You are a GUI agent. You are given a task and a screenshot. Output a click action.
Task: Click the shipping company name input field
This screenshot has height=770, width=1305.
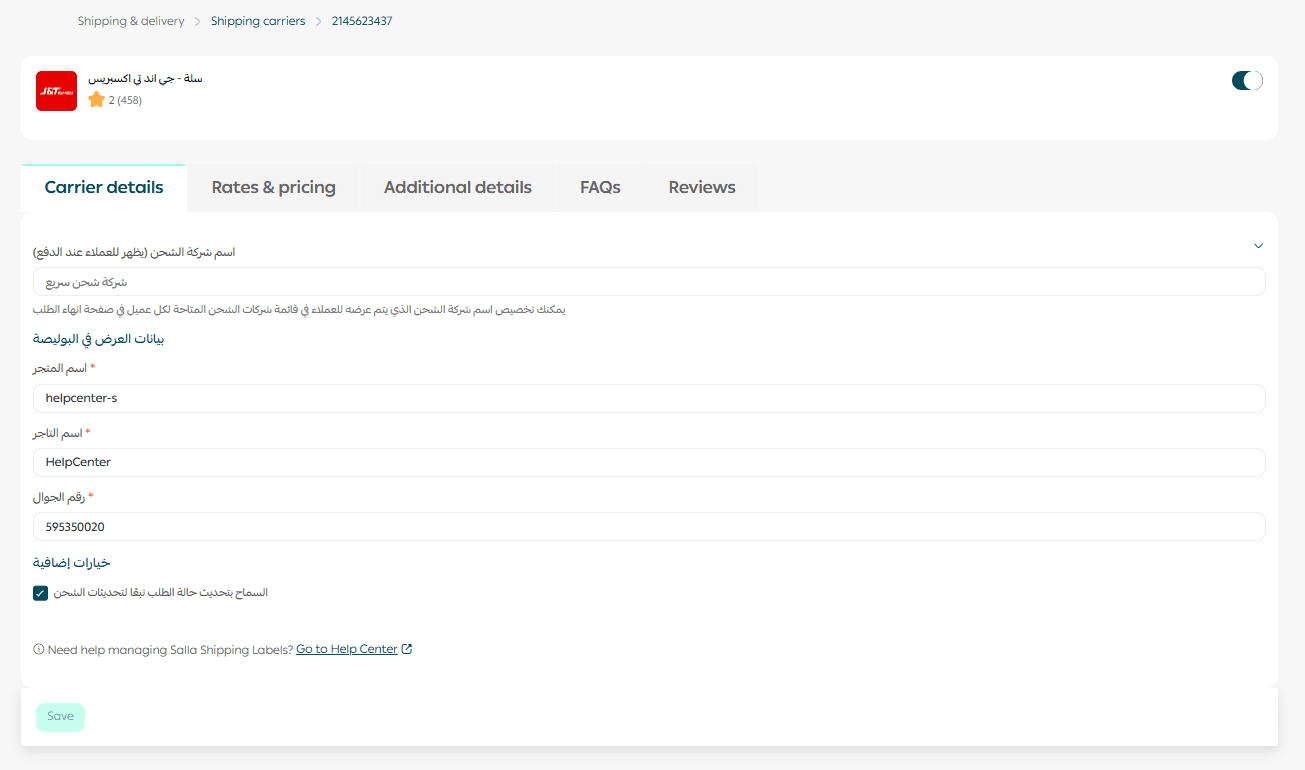coord(648,282)
